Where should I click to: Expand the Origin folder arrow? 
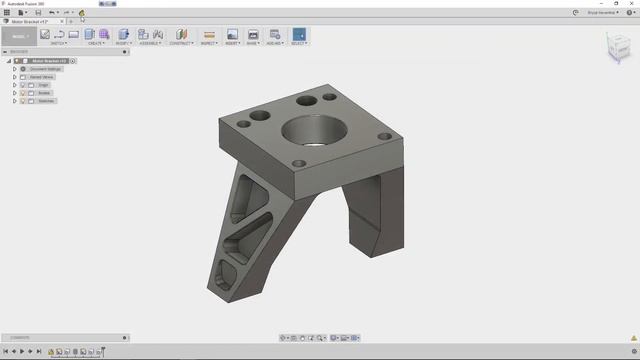click(15, 85)
